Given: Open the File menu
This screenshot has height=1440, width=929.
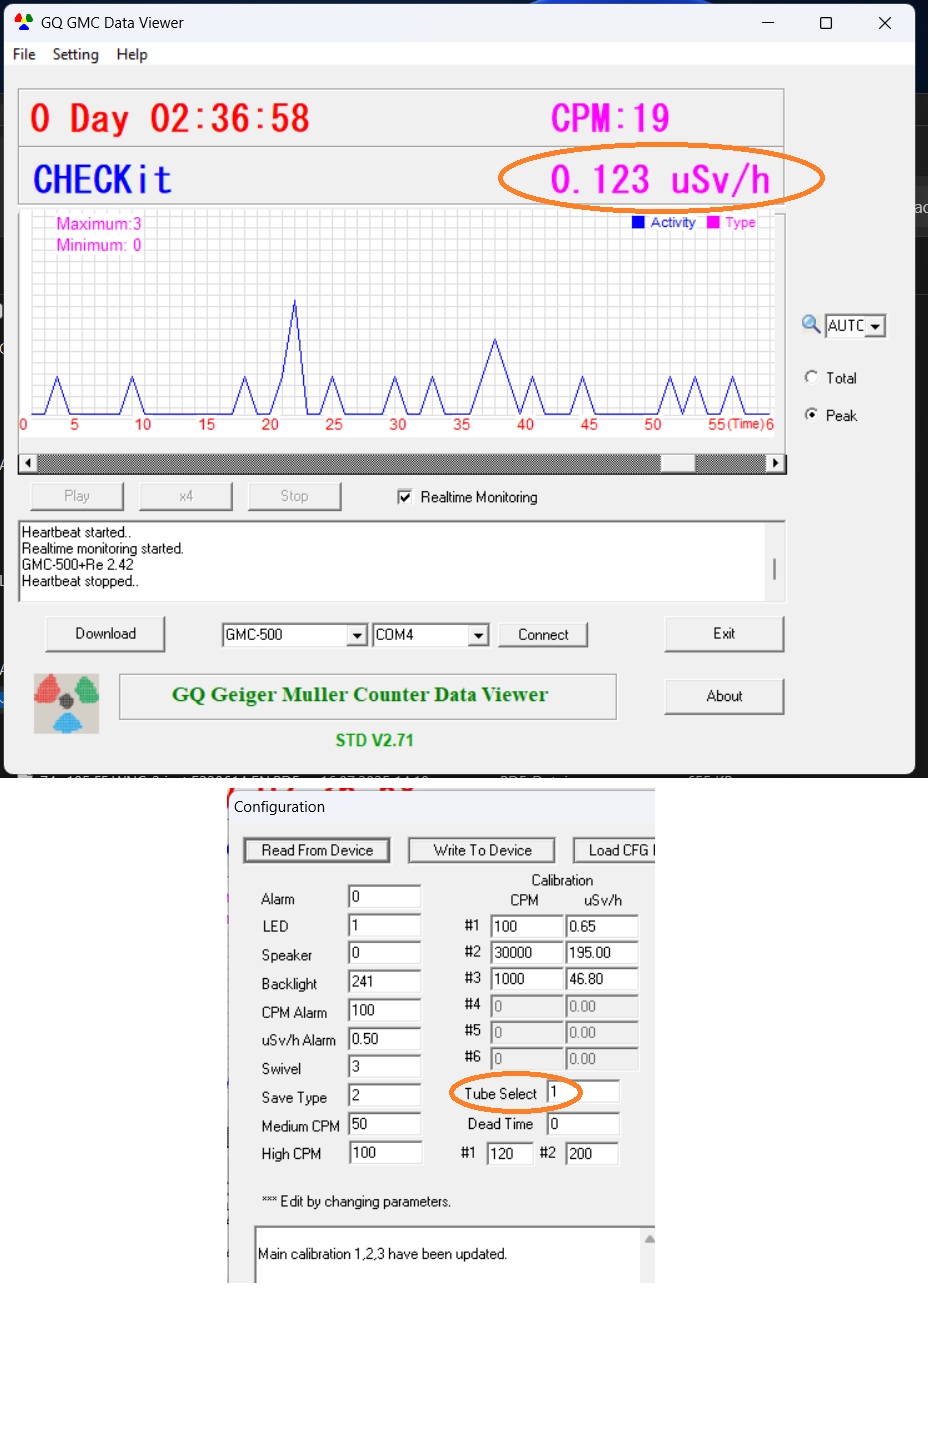Looking at the screenshot, I should (x=24, y=54).
